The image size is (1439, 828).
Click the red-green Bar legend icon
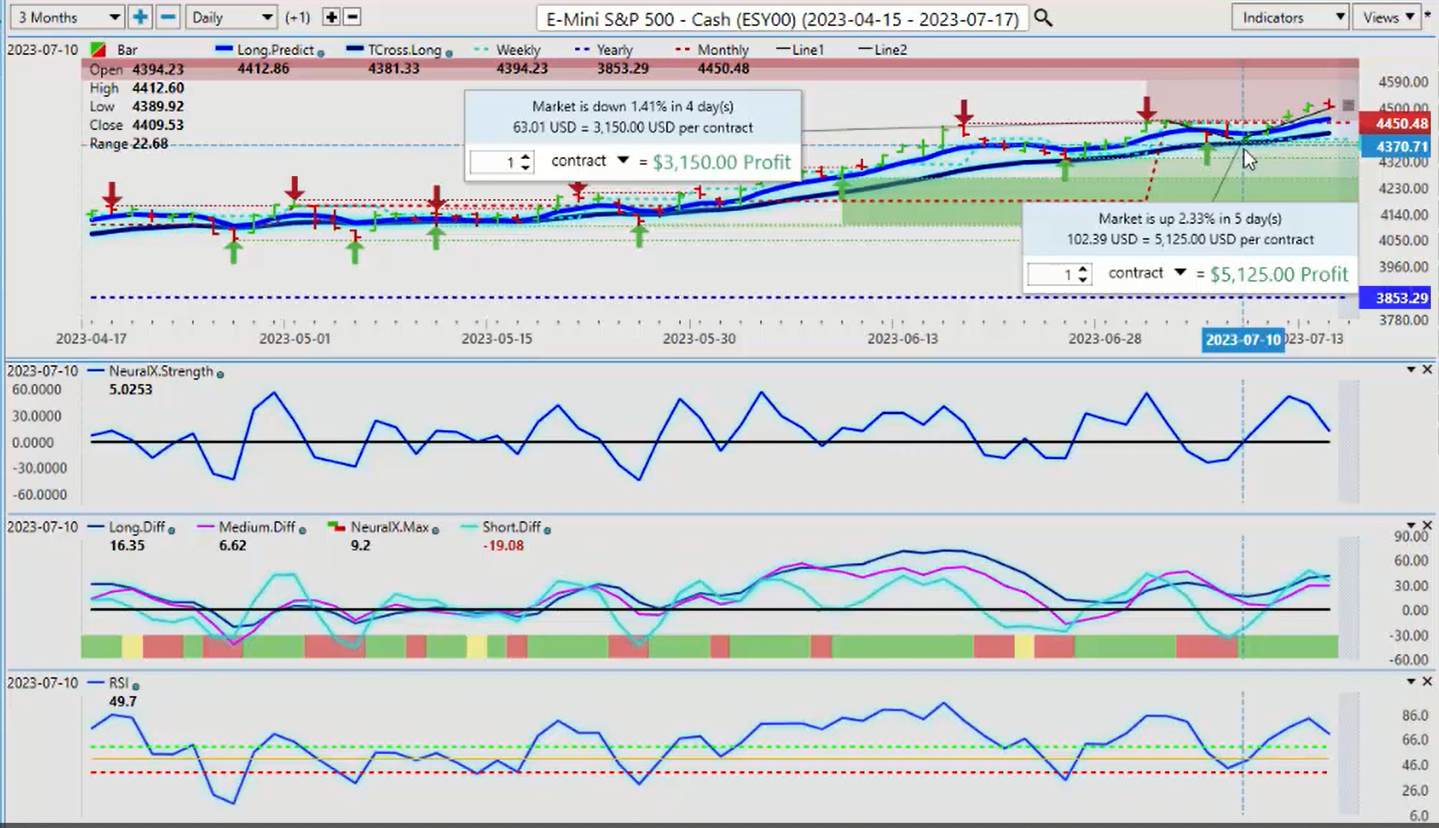(98, 50)
